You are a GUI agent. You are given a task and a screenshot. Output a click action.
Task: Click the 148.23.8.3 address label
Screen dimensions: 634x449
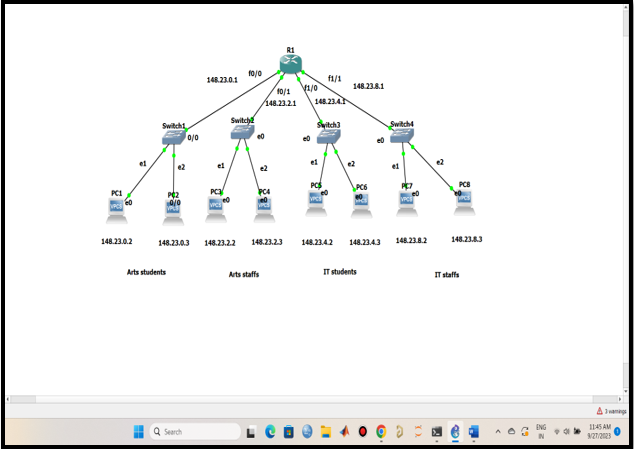point(467,239)
